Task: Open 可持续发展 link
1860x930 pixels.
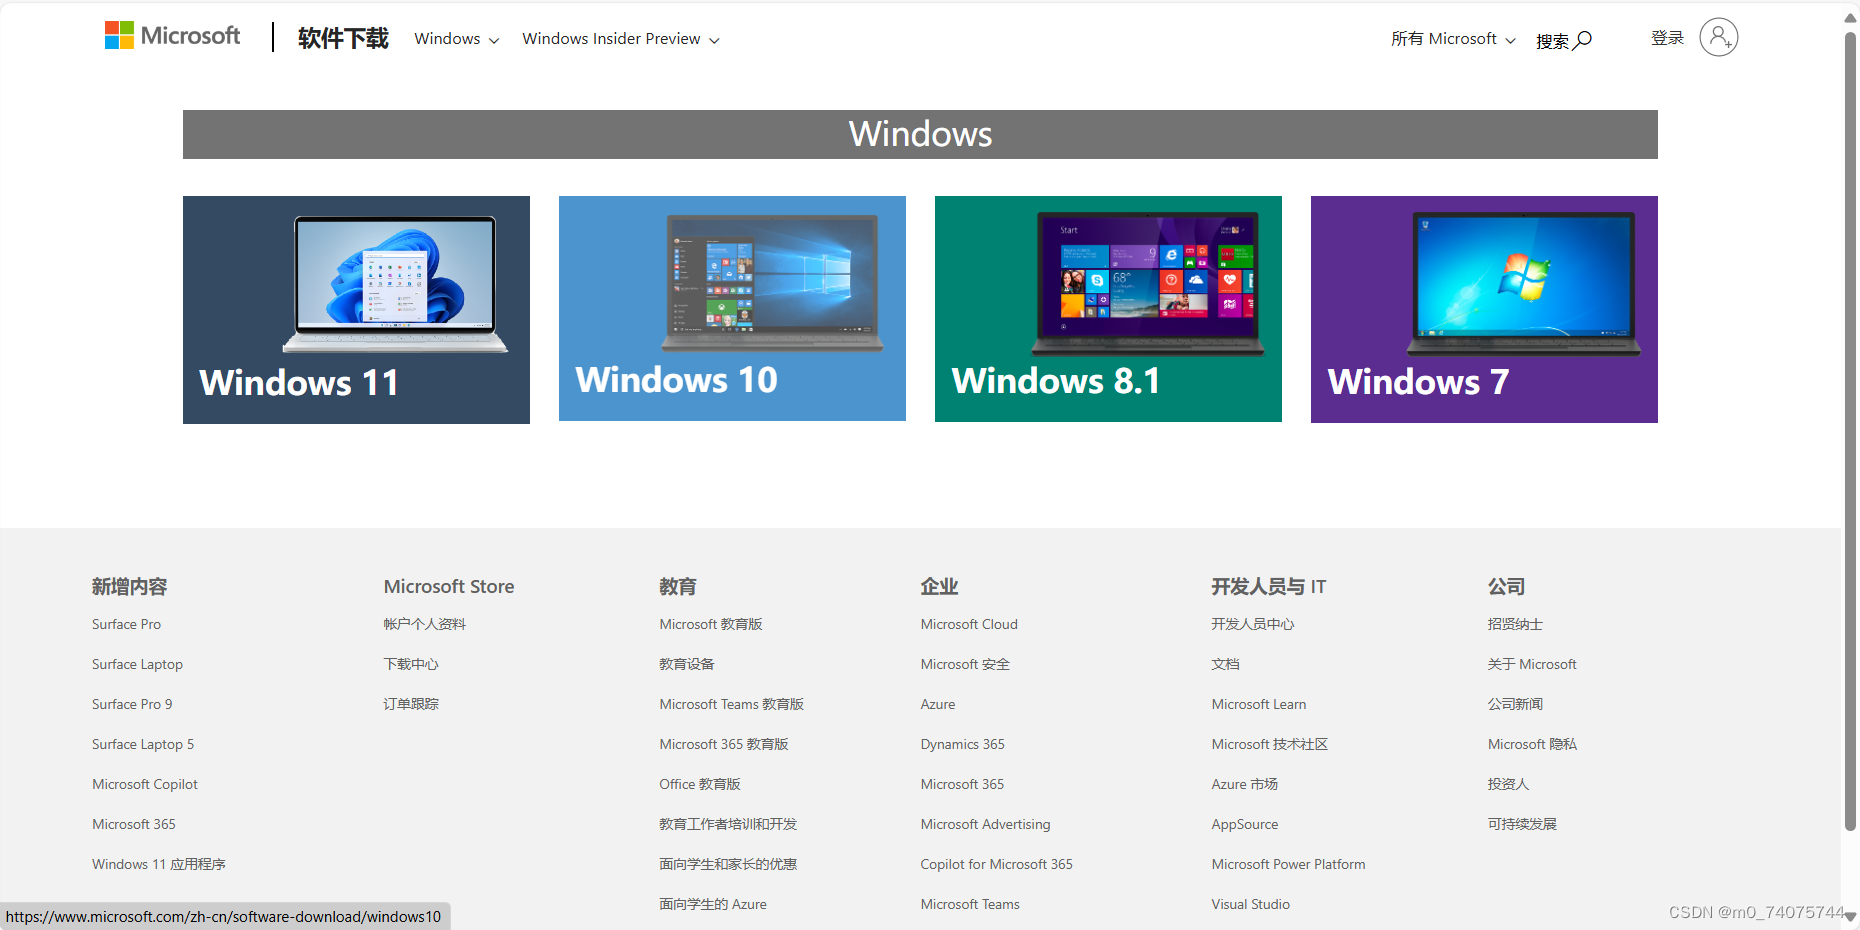Action: pyautogui.click(x=1522, y=824)
